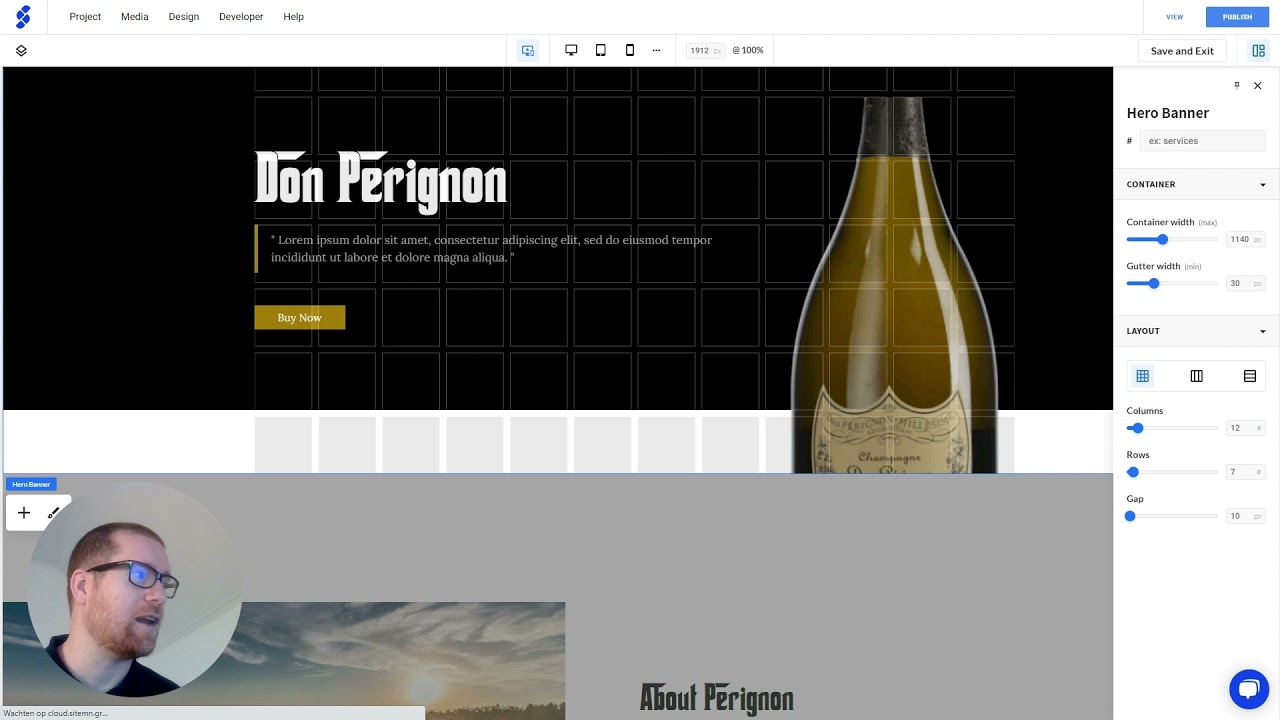
Task: Open the Developer menu
Action: point(241,17)
